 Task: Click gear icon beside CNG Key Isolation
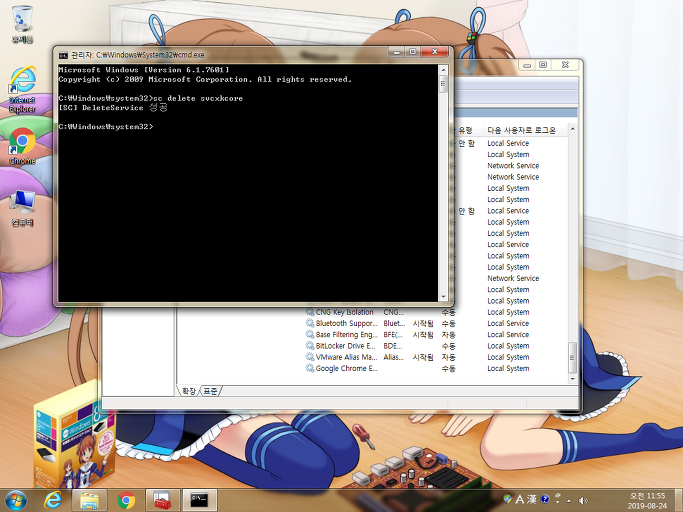[x=310, y=312]
